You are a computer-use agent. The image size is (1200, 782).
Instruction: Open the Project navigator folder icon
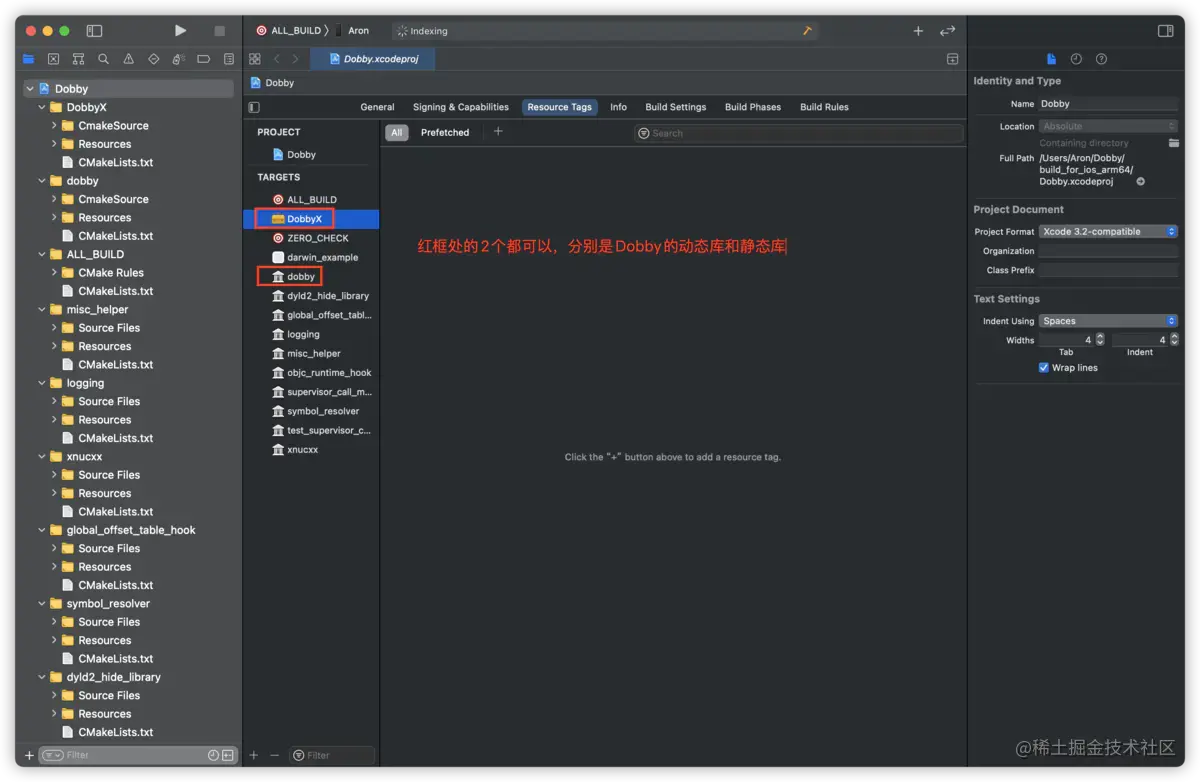click(x=28, y=59)
